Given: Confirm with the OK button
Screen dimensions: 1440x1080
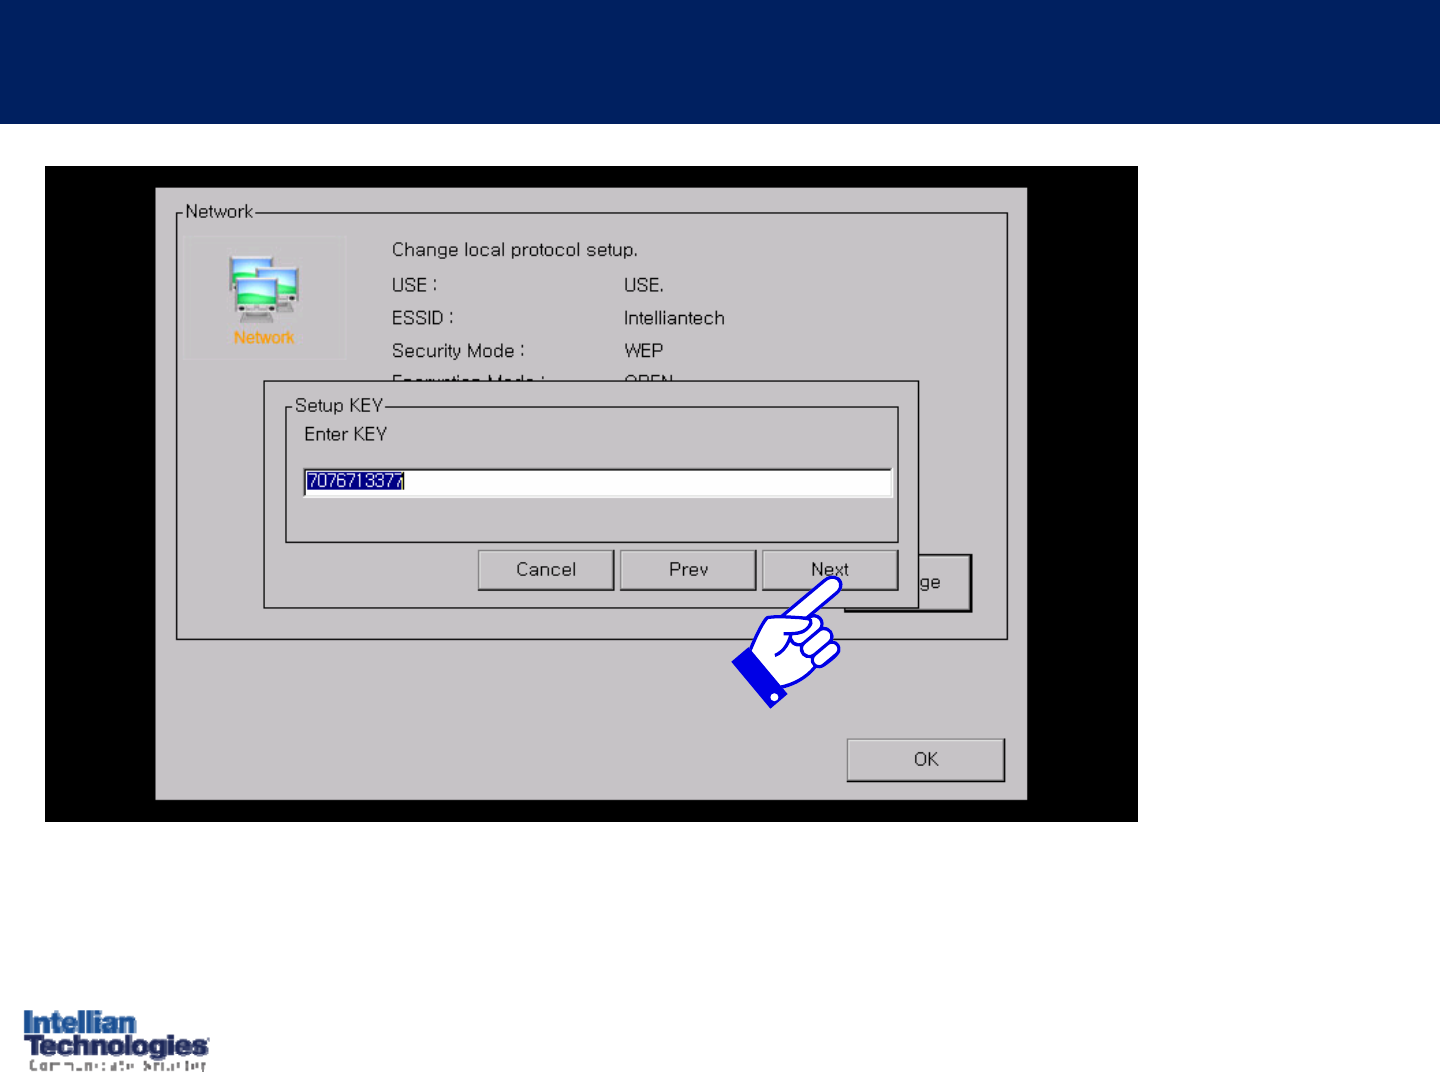Looking at the screenshot, I should [926, 760].
